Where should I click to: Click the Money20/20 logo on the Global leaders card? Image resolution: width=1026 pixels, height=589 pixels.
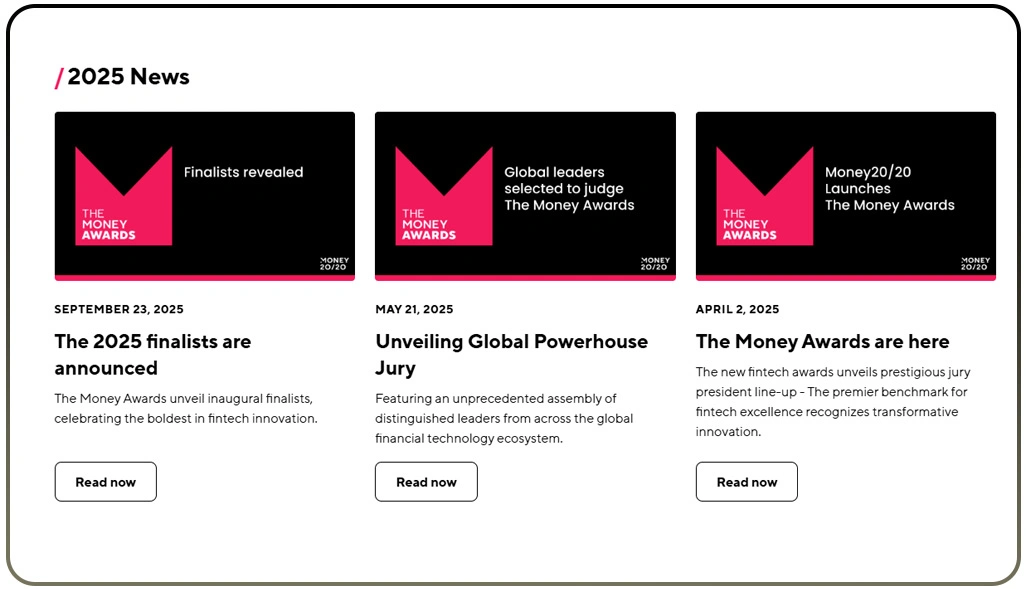coord(655,262)
